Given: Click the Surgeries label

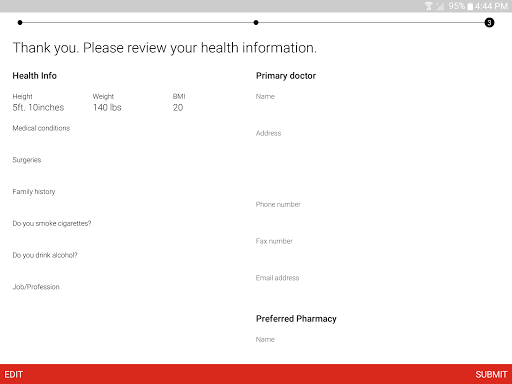Looking at the screenshot, I should tap(27, 160).
